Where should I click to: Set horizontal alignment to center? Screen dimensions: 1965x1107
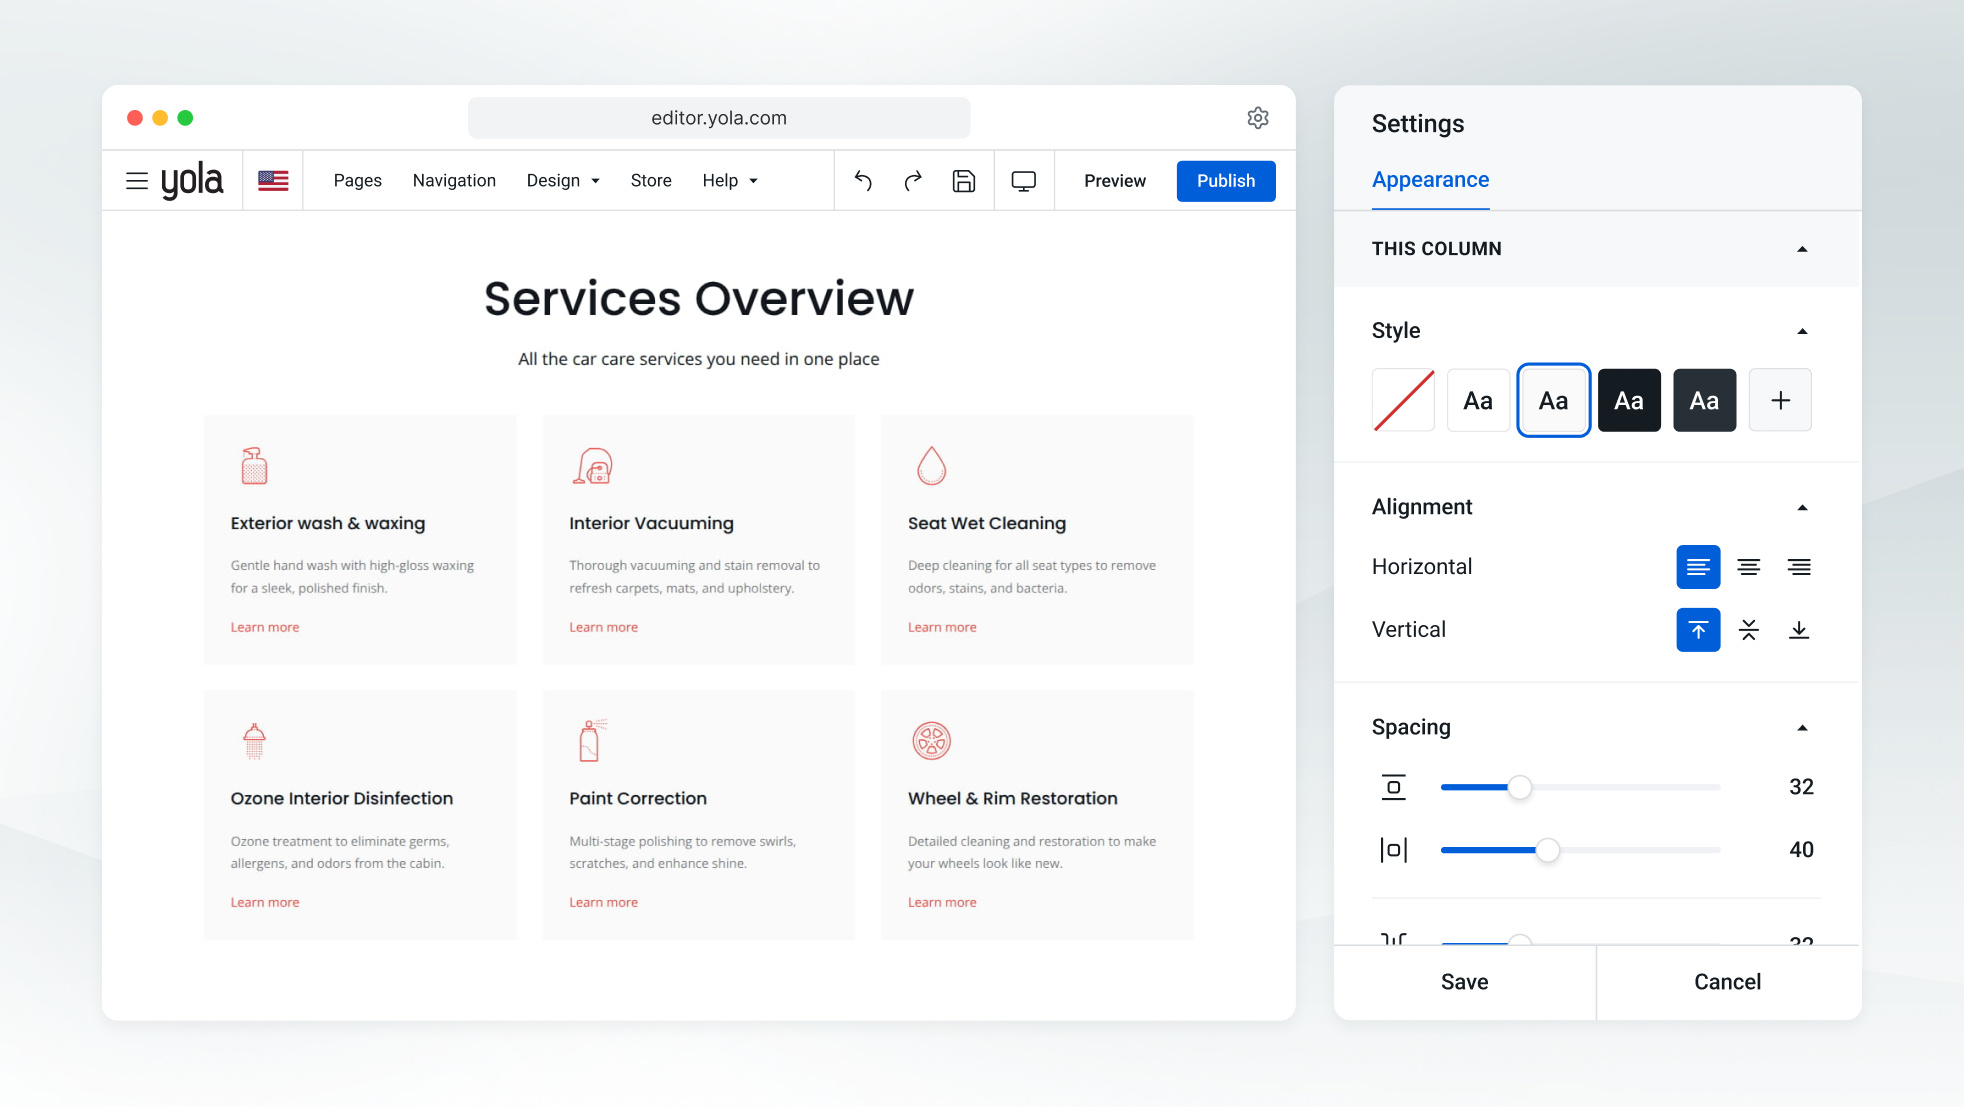(x=1748, y=567)
